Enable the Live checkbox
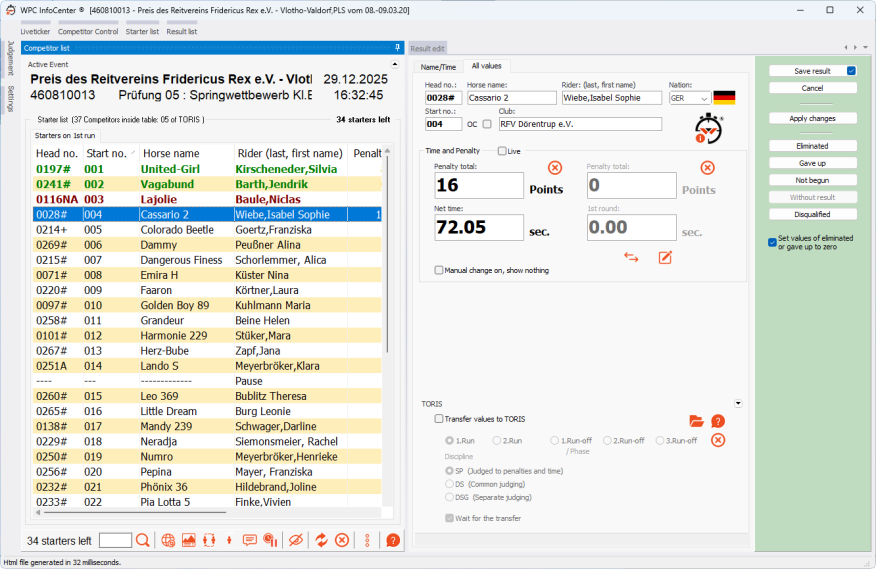876x569 pixels. pos(502,151)
